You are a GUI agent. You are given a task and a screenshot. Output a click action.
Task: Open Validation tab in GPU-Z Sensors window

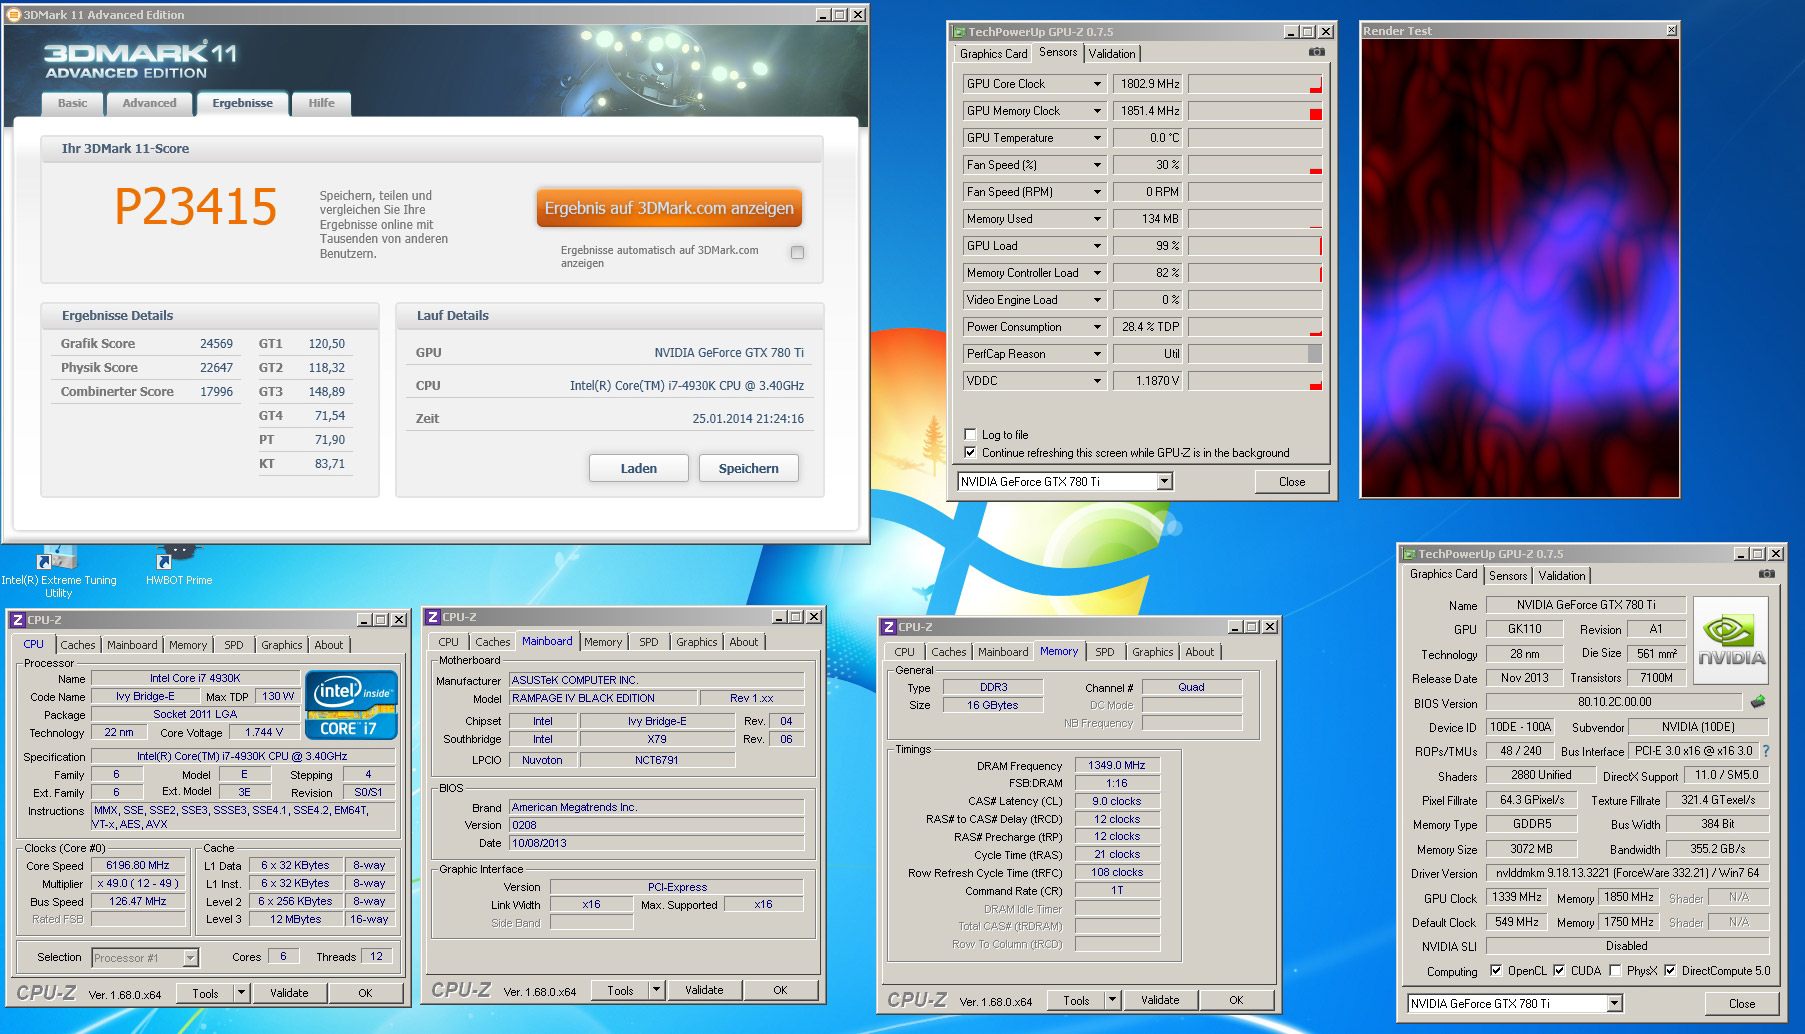(1112, 54)
